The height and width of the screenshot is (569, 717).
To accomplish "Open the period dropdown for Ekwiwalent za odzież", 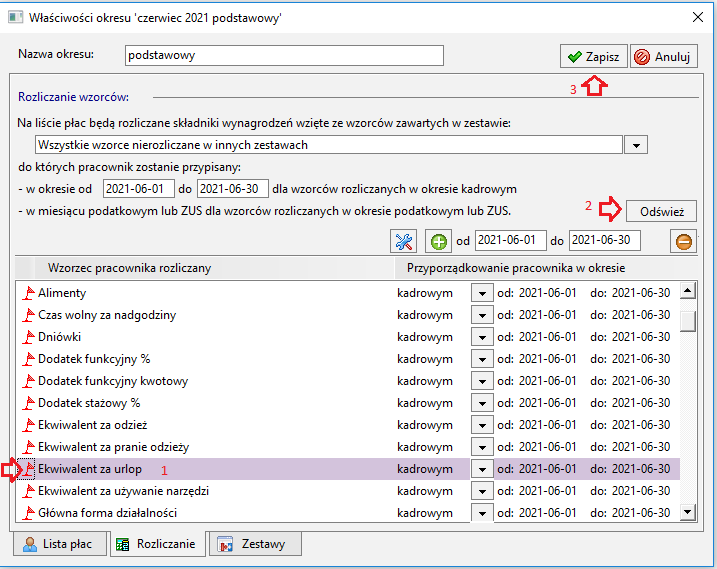I will [x=482, y=425].
